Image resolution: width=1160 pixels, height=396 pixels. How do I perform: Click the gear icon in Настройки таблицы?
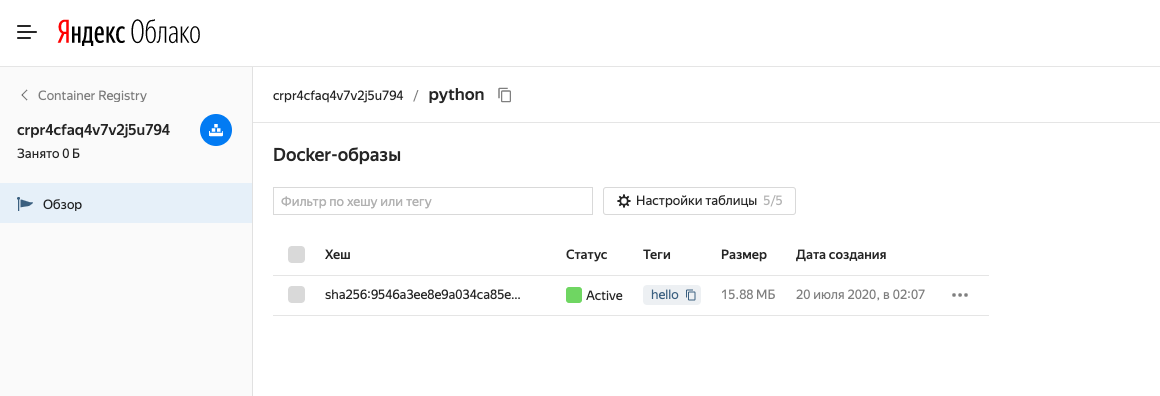624,201
